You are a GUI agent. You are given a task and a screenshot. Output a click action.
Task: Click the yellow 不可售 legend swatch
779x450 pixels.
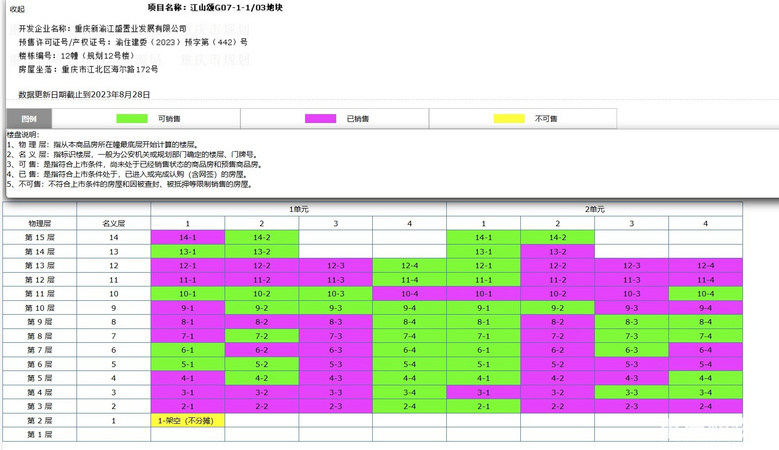pyautogui.click(x=509, y=118)
